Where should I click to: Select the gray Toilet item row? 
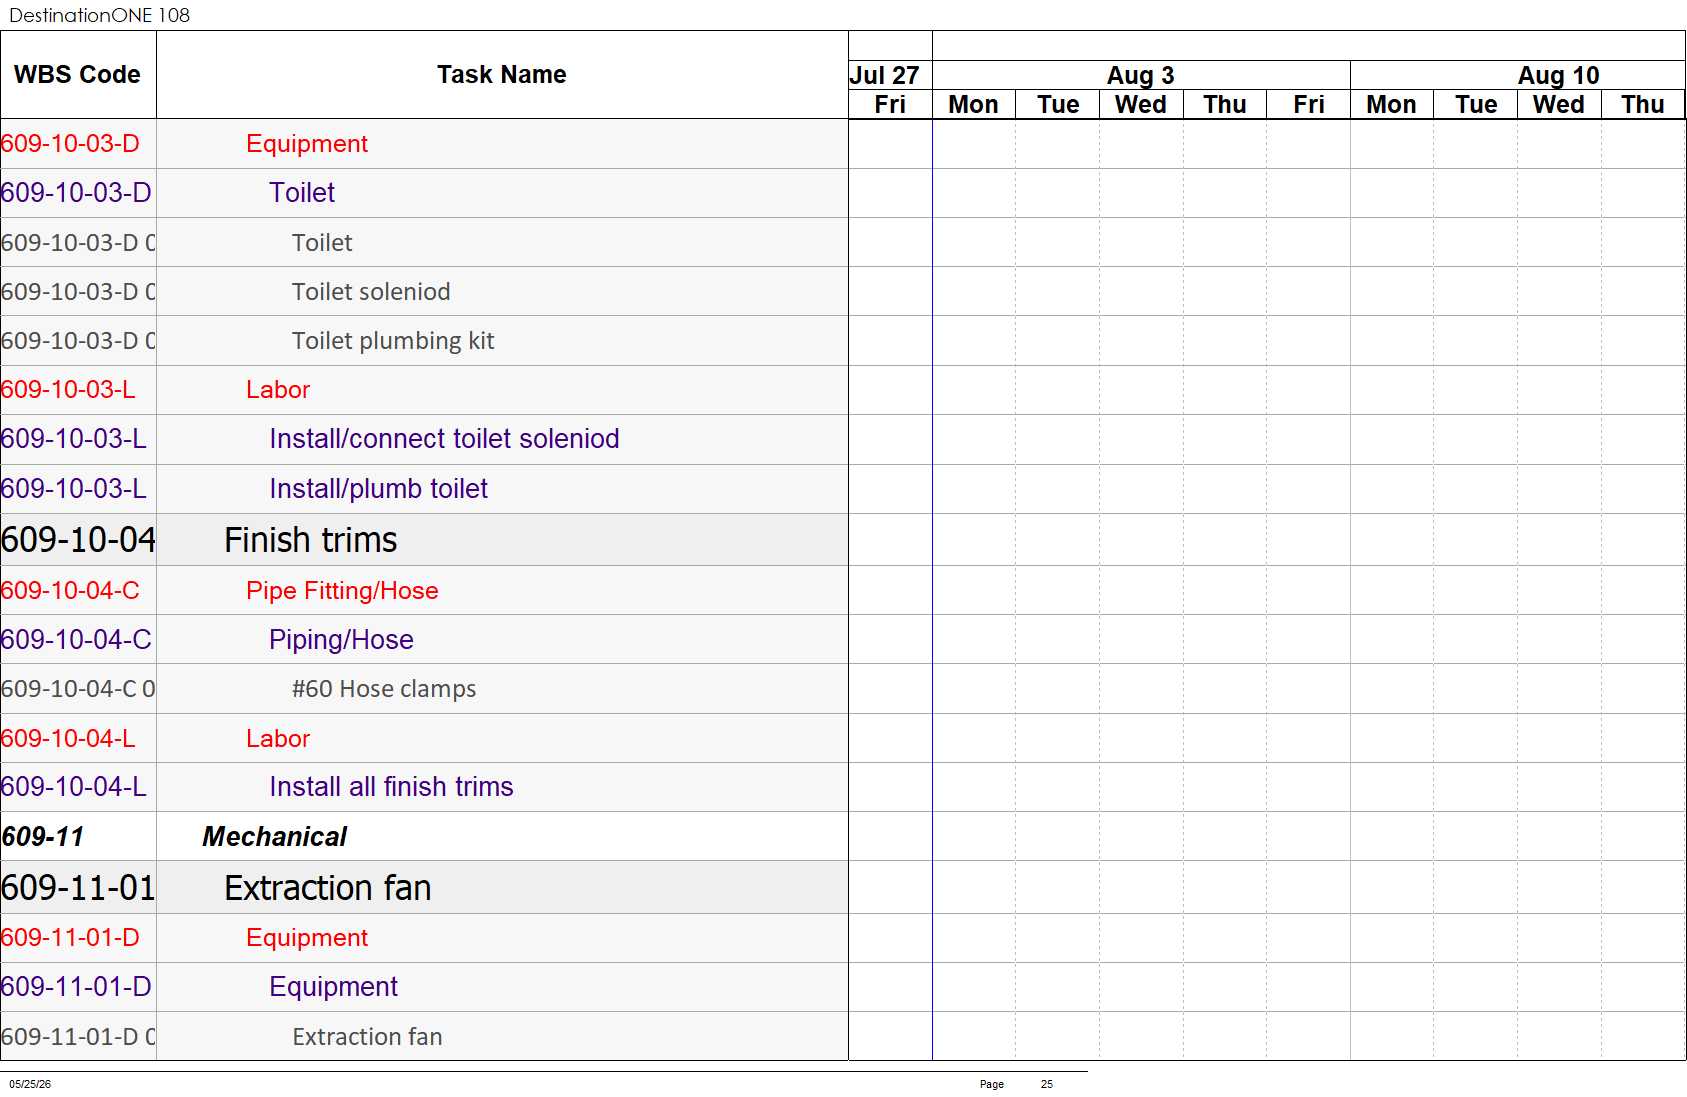click(x=424, y=242)
